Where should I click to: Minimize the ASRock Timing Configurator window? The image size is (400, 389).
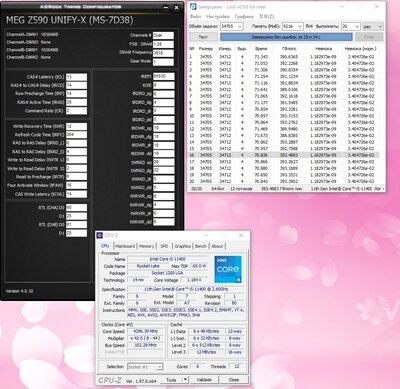166,8
